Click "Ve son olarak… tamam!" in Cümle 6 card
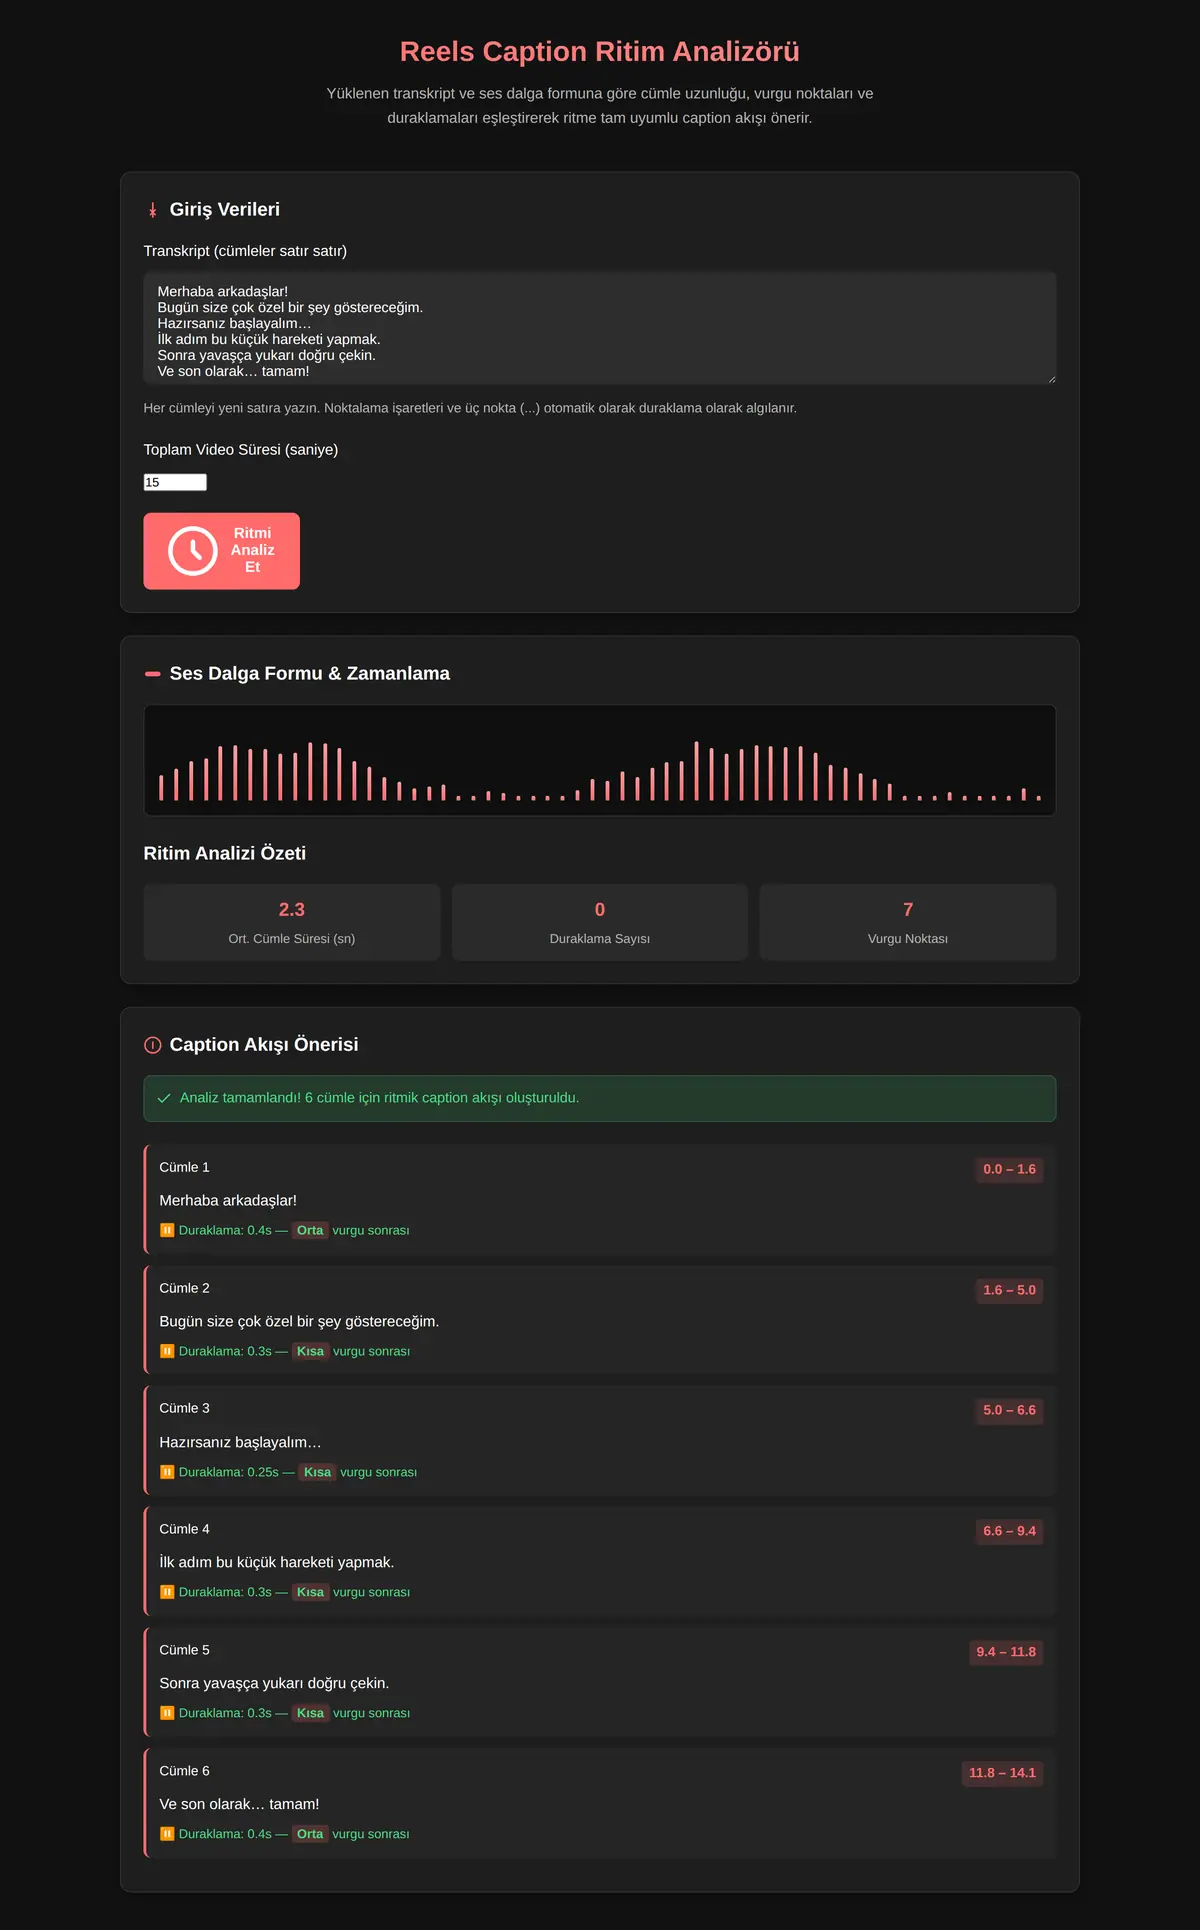 [239, 1805]
